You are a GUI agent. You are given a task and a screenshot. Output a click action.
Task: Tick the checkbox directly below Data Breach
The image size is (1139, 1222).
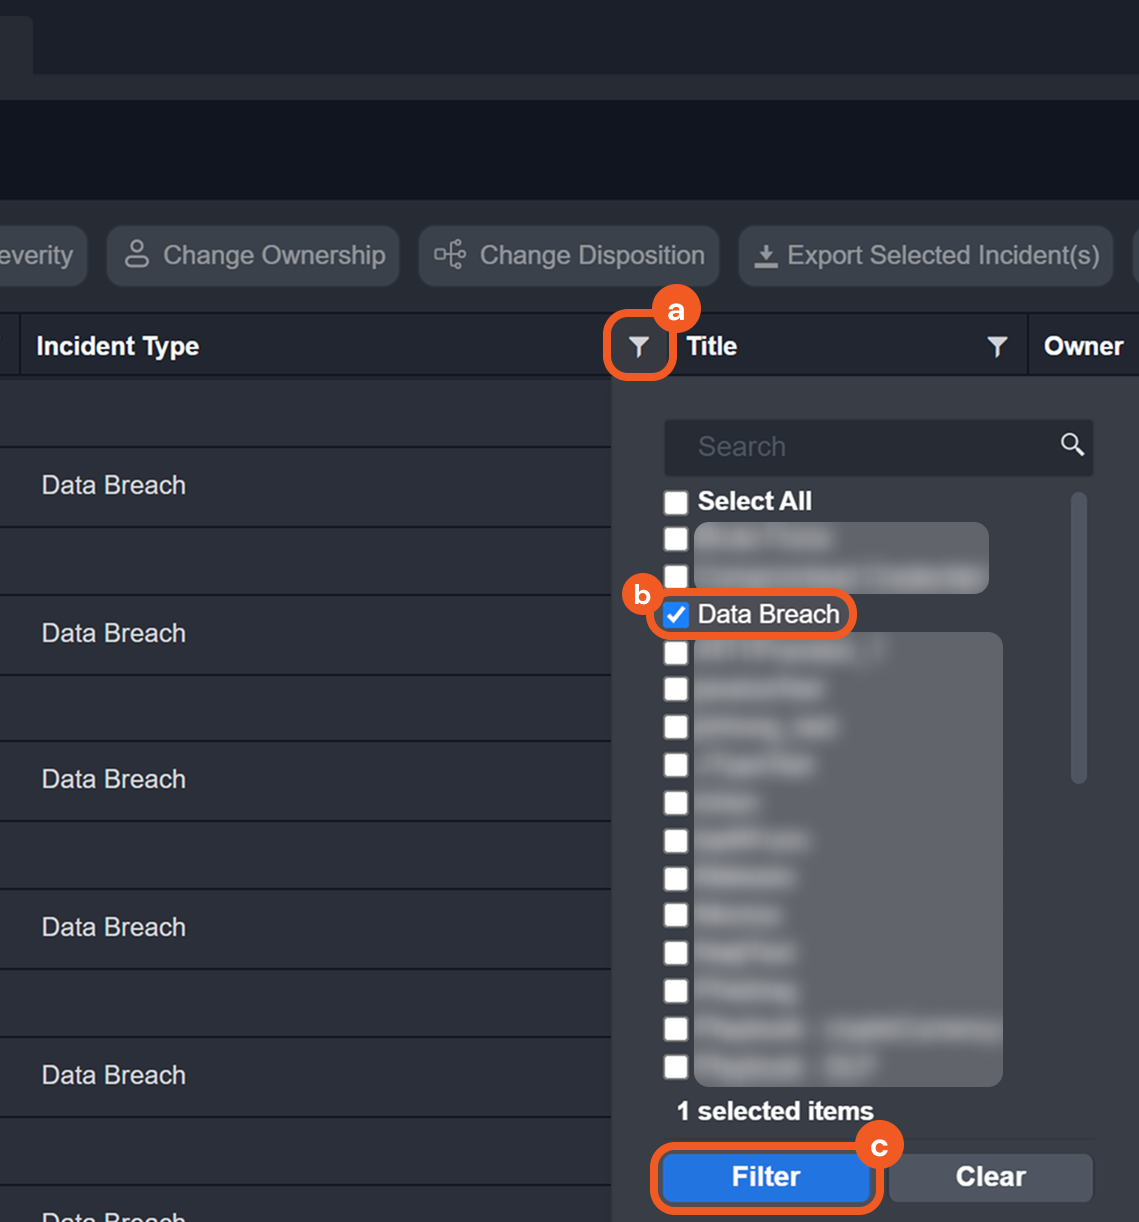click(x=676, y=653)
